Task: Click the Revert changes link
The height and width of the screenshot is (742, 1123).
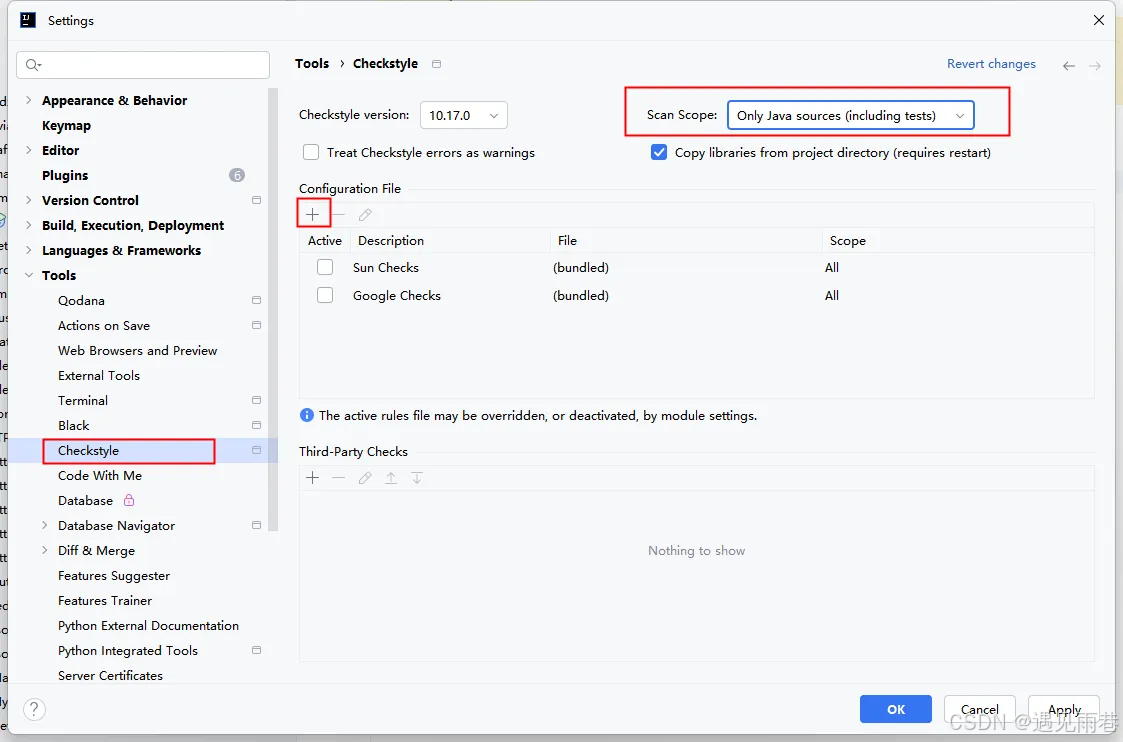Action: click(991, 63)
